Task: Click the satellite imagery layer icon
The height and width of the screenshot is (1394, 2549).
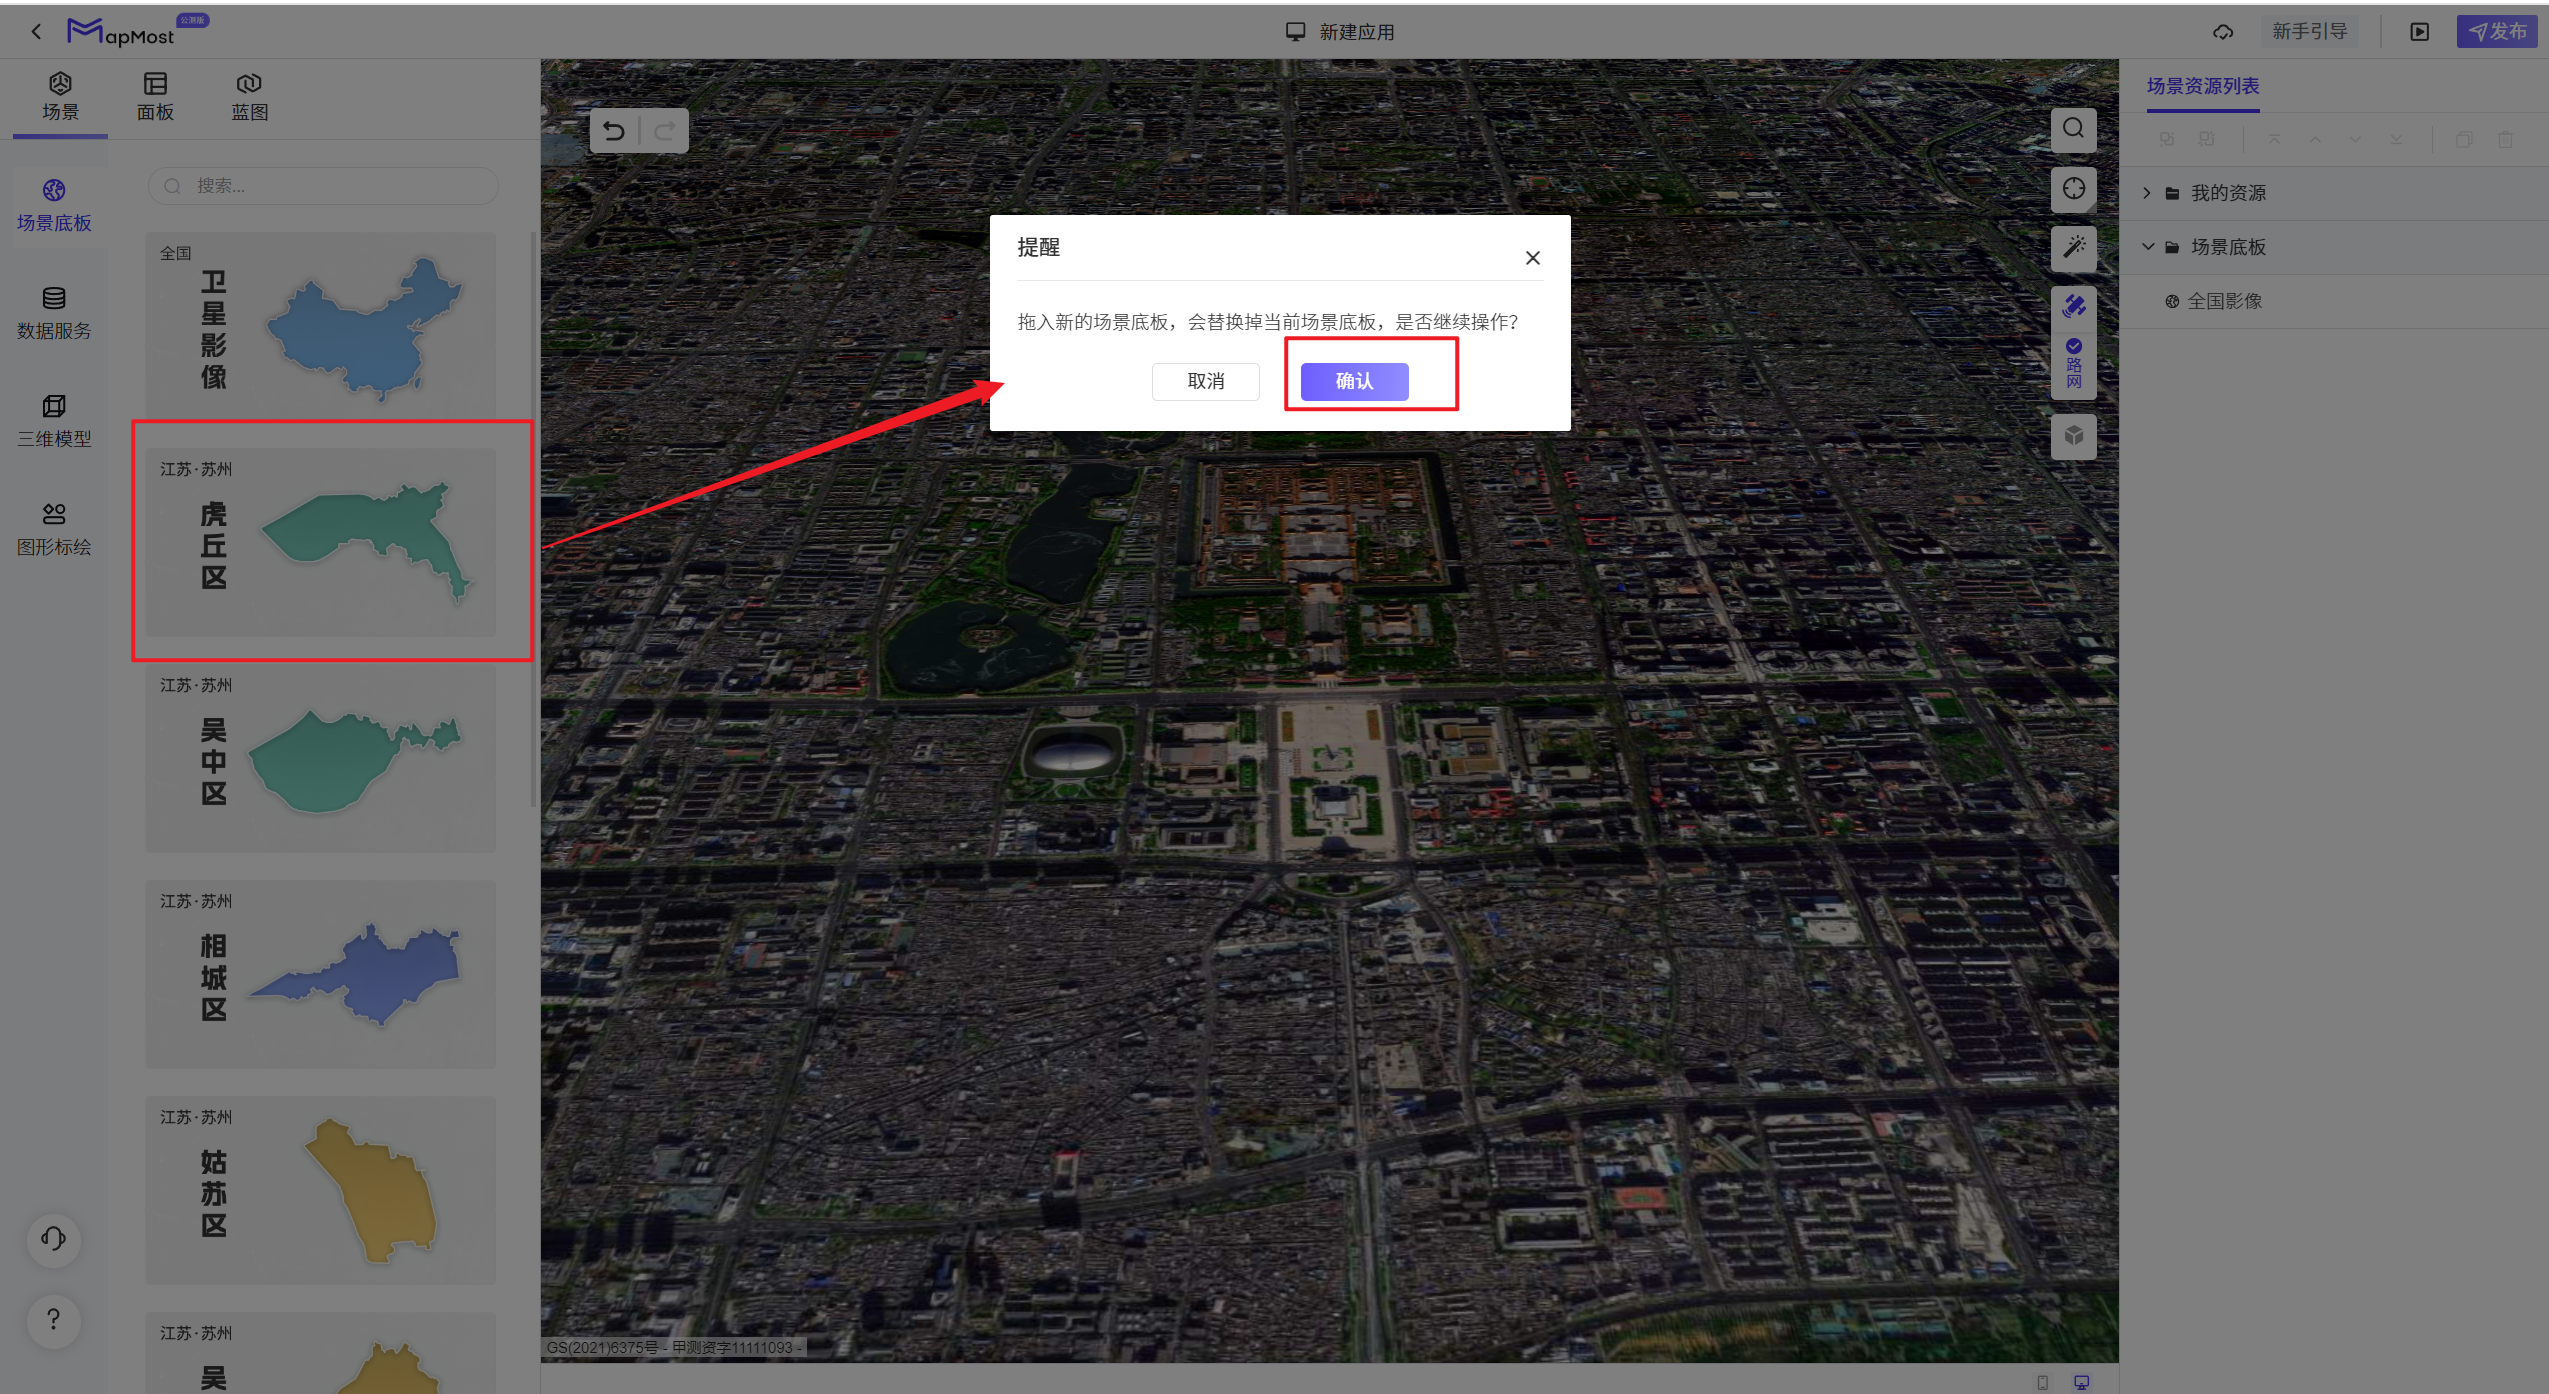Action: (2074, 306)
